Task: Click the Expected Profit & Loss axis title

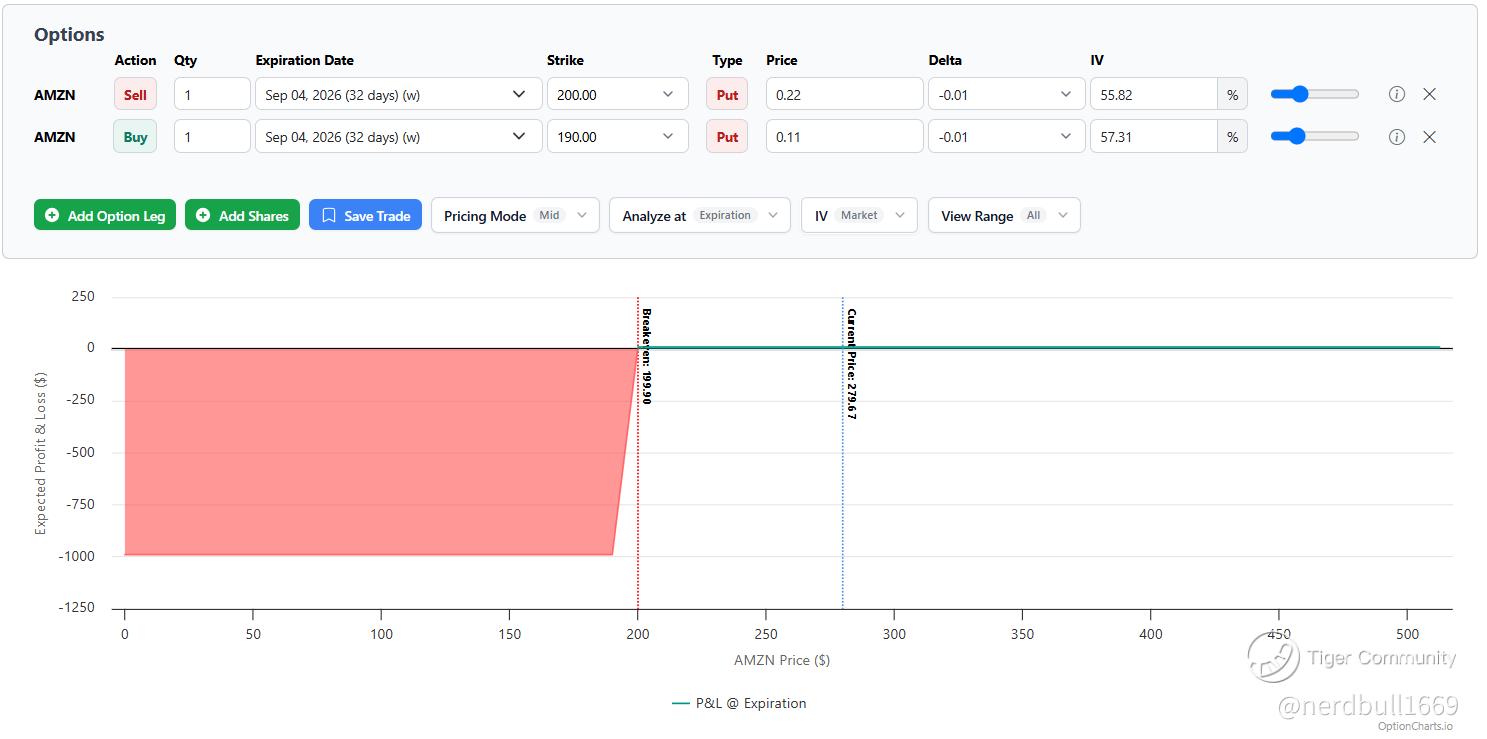Action: pos(41,452)
